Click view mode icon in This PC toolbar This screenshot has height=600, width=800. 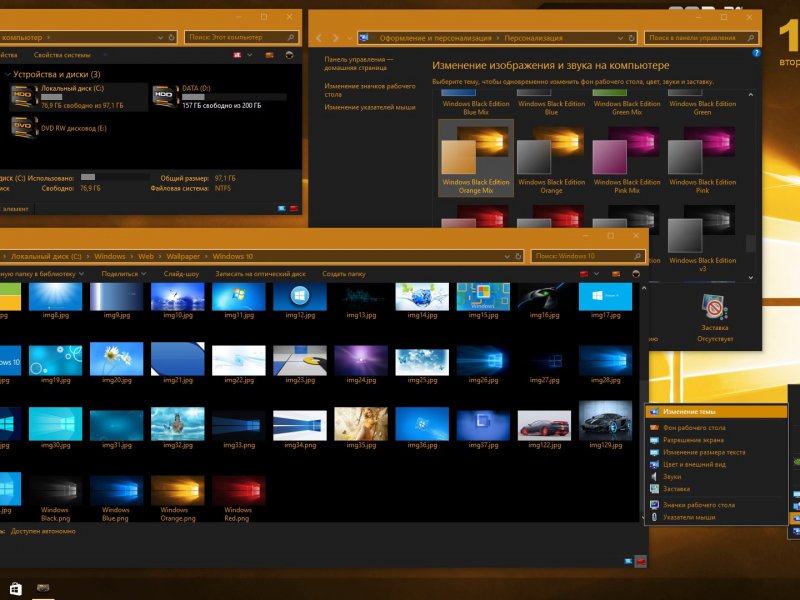click(x=237, y=55)
